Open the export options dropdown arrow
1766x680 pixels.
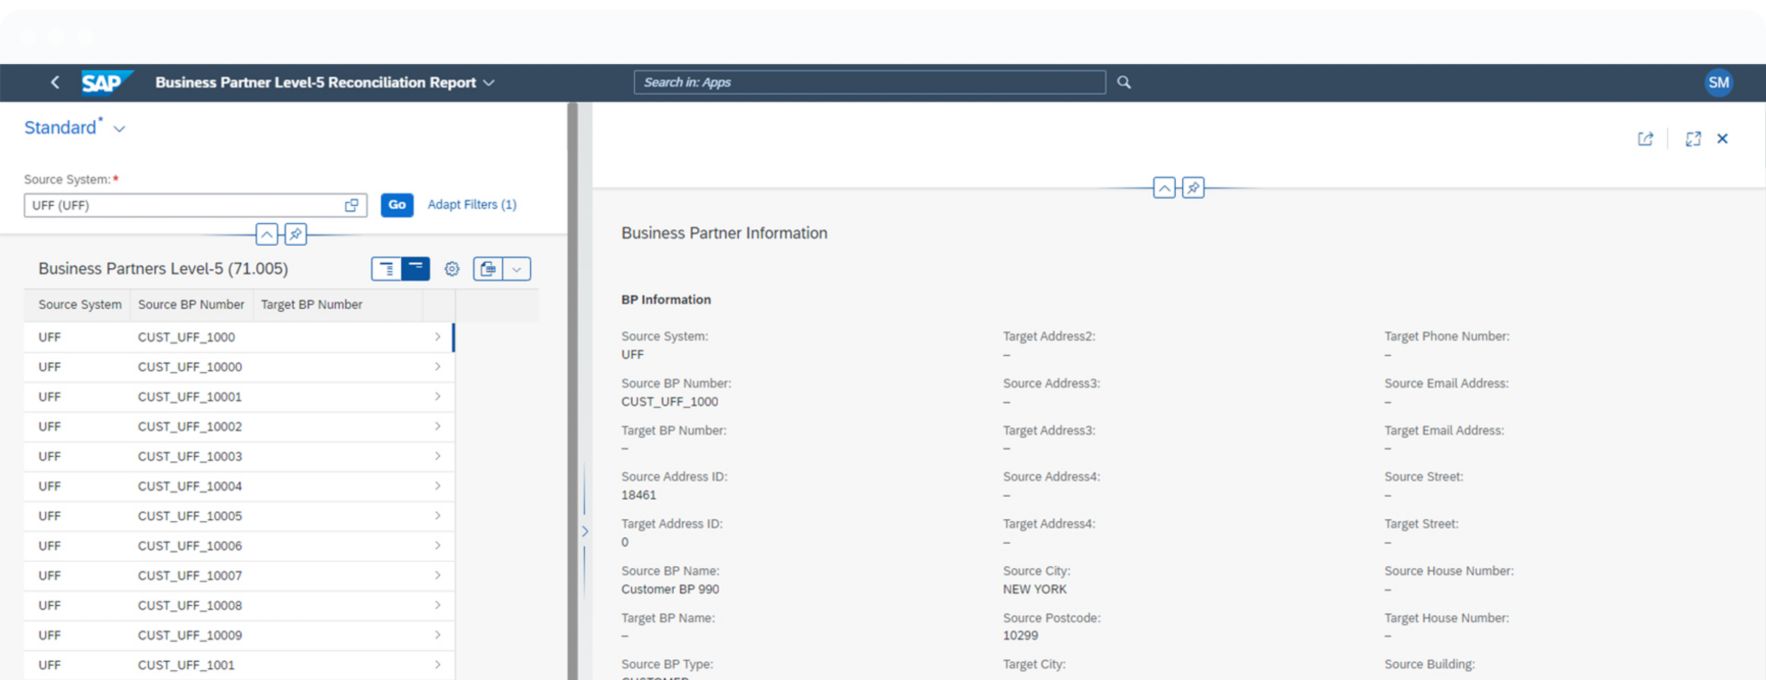pyautogui.click(x=517, y=269)
